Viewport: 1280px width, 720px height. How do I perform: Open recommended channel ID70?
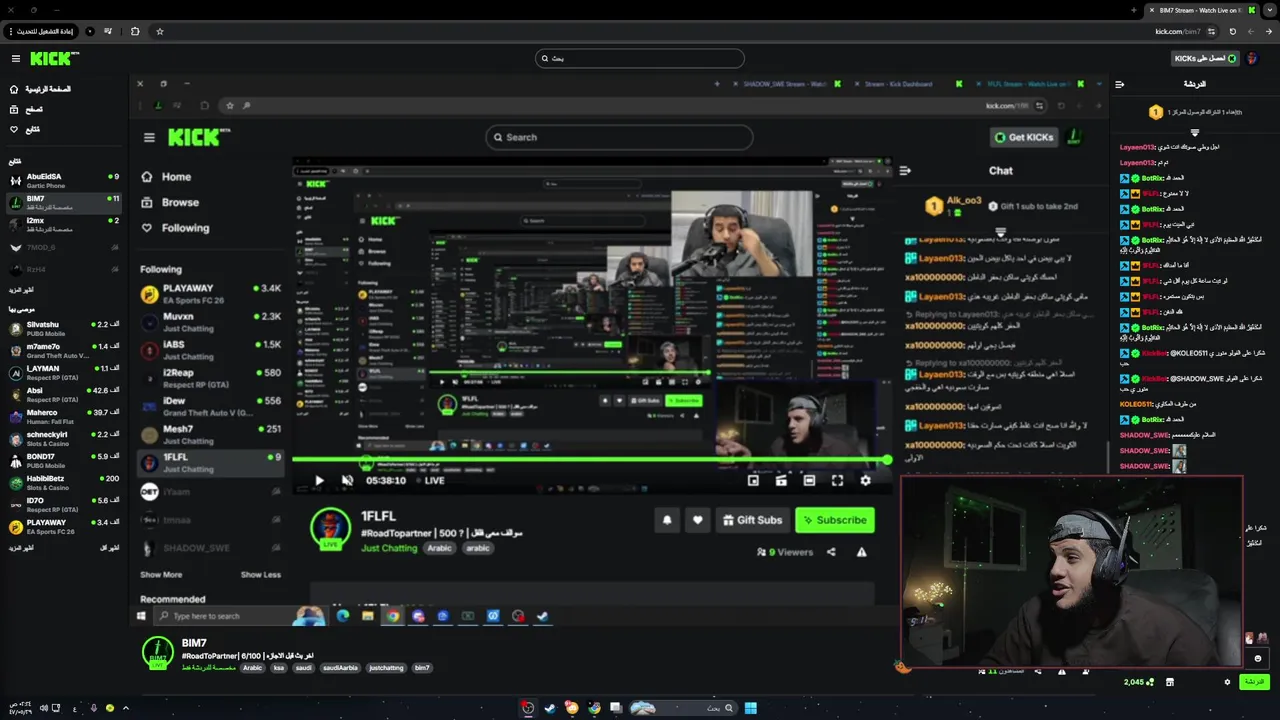coord(63,504)
